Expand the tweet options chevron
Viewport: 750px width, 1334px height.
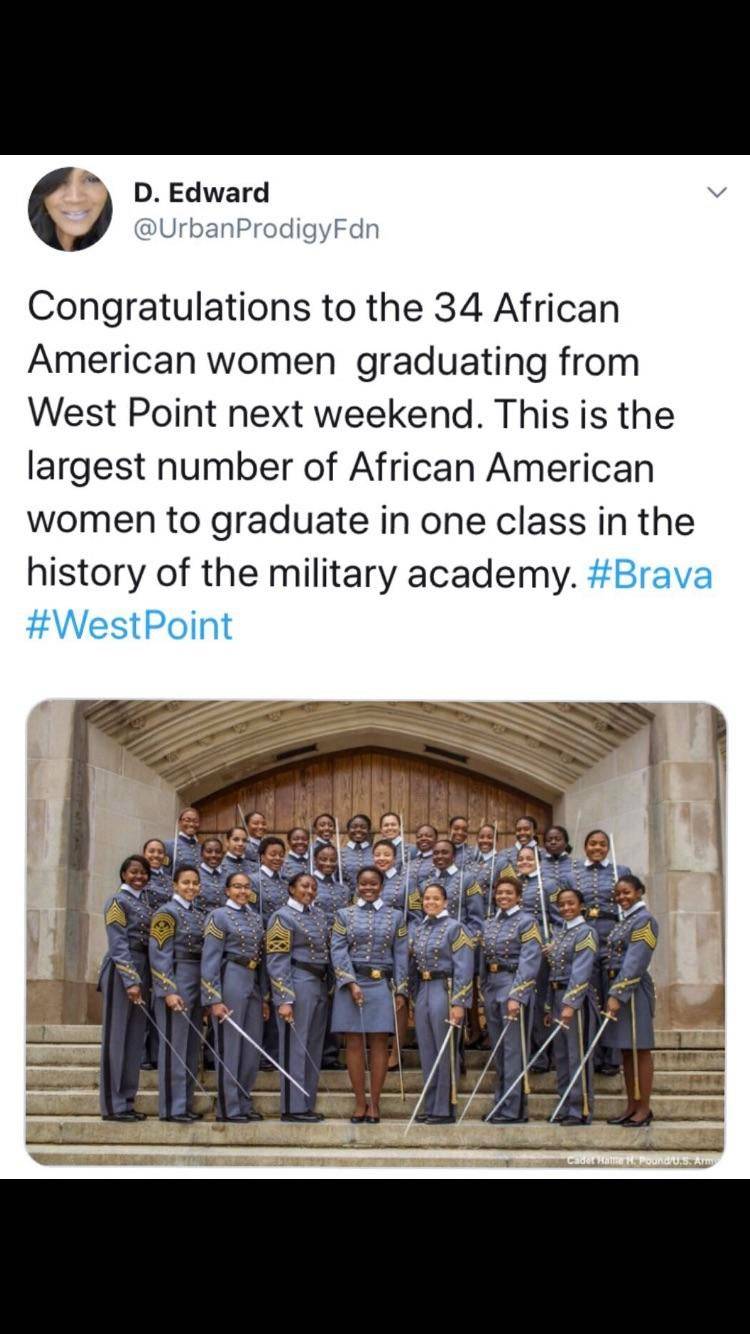716,192
